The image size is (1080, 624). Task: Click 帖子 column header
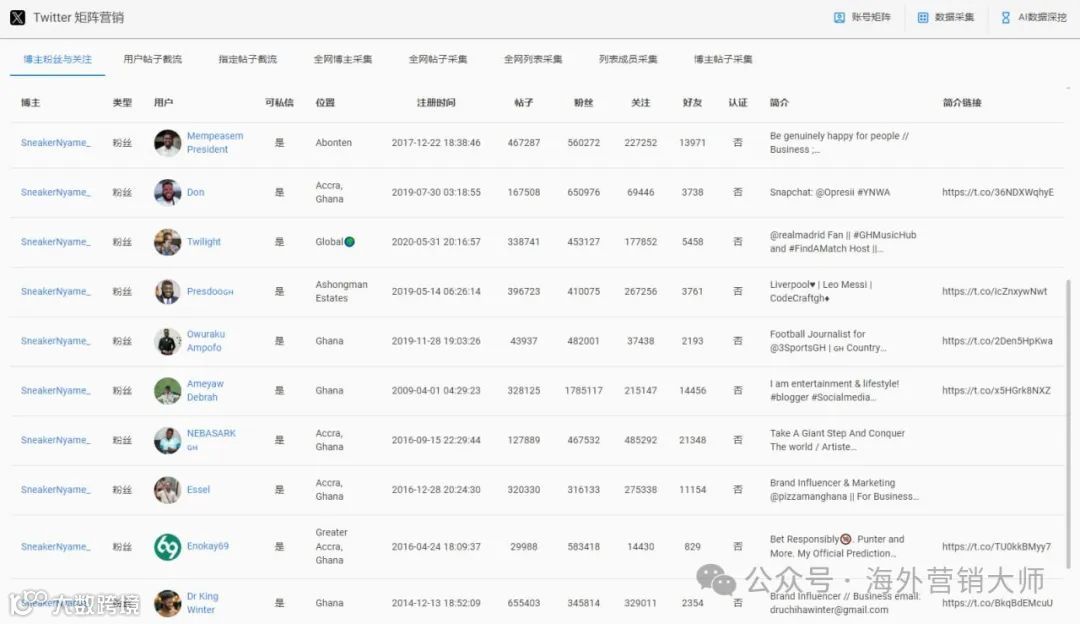pyautogui.click(x=523, y=103)
